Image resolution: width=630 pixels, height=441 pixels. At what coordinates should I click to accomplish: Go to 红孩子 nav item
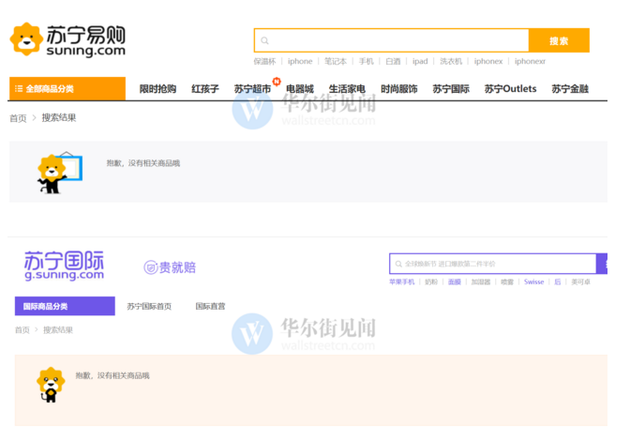coord(205,89)
